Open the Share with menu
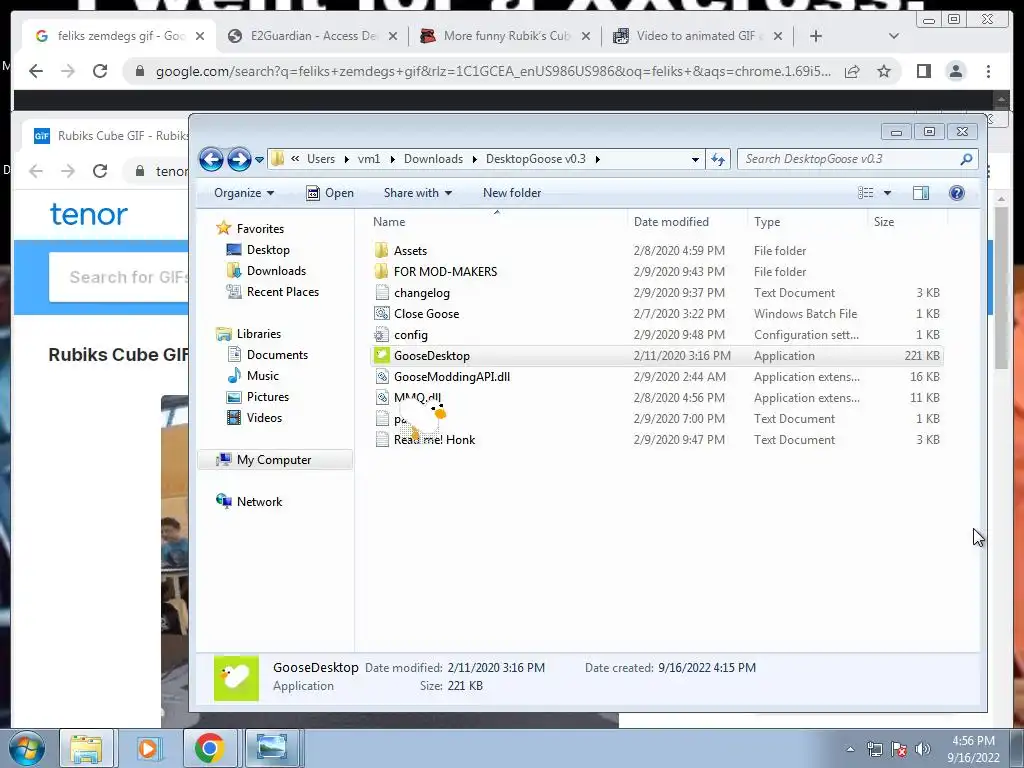 pos(417,193)
